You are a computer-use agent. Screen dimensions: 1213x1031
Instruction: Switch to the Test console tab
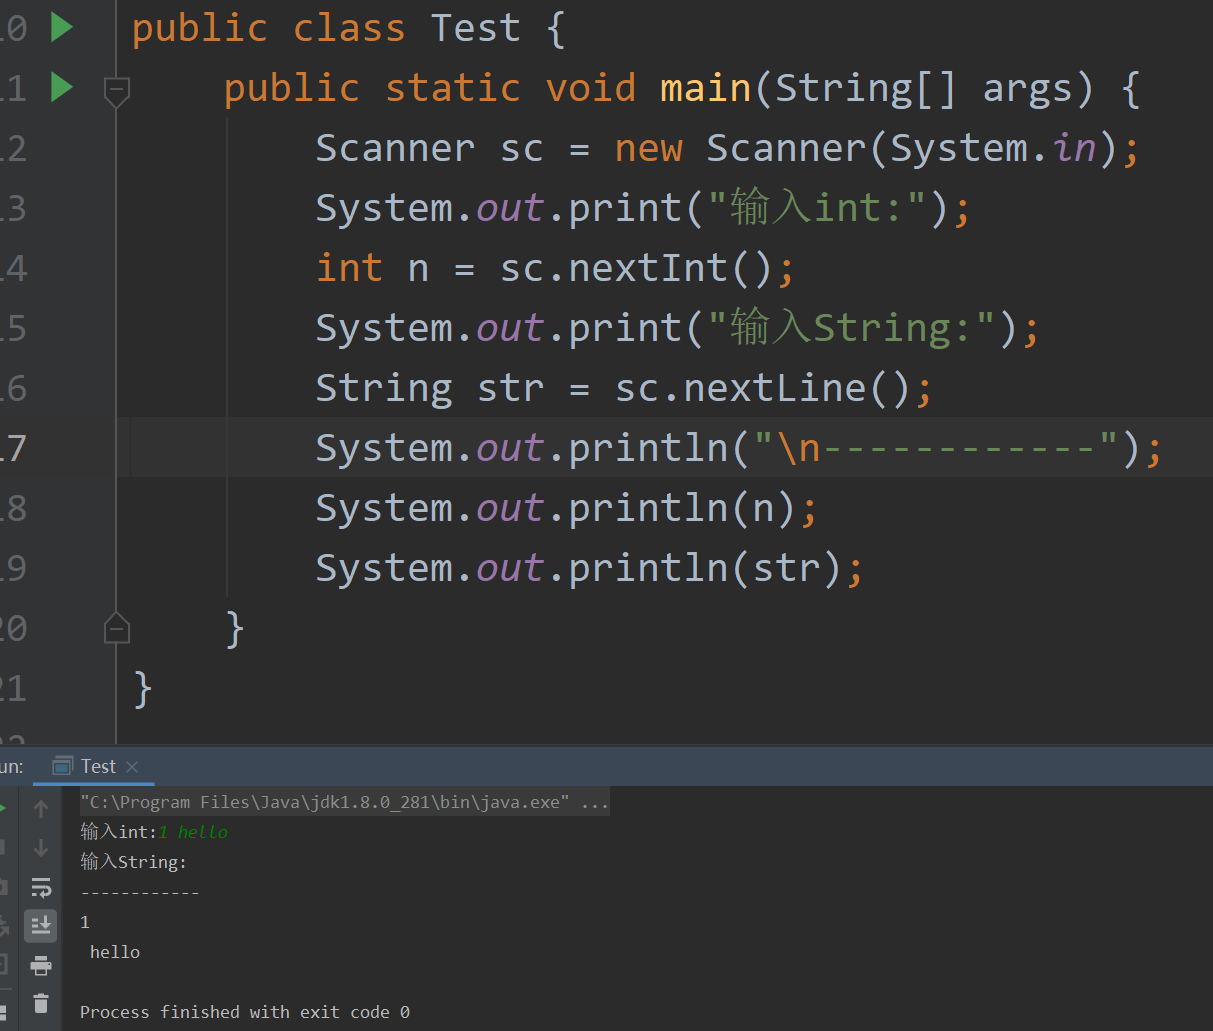pyautogui.click(x=95, y=766)
